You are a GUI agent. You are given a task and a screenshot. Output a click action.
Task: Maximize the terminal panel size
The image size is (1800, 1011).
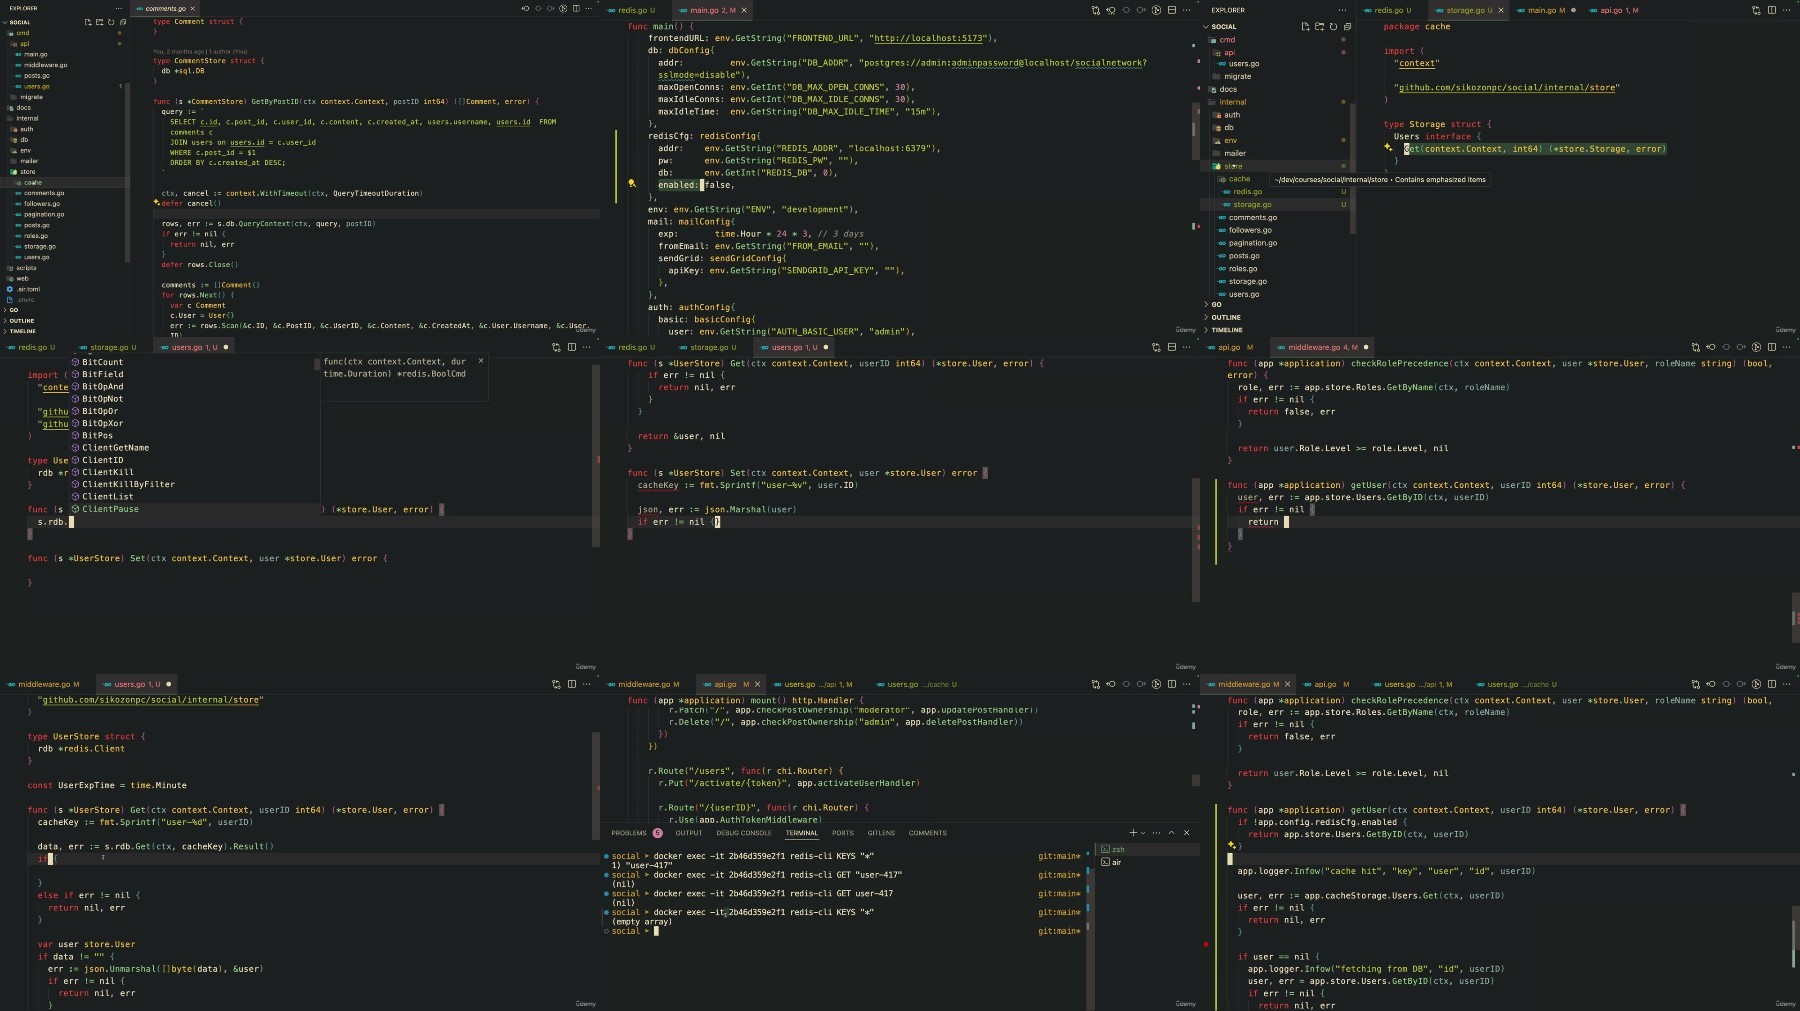pyautogui.click(x=1171, y=832)
